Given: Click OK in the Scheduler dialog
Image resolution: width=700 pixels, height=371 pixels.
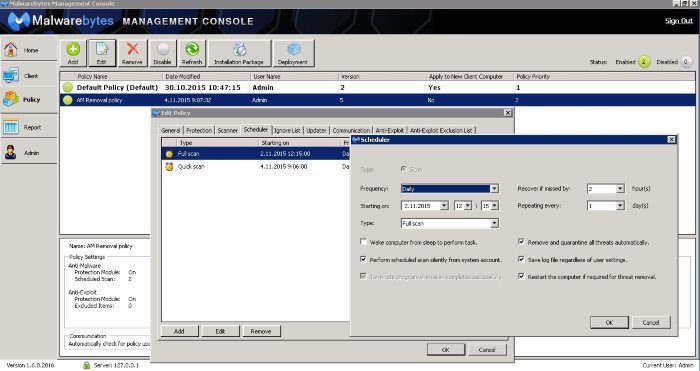Looking at the screenshot, I should pyautogui.click(x=609, y=322).
